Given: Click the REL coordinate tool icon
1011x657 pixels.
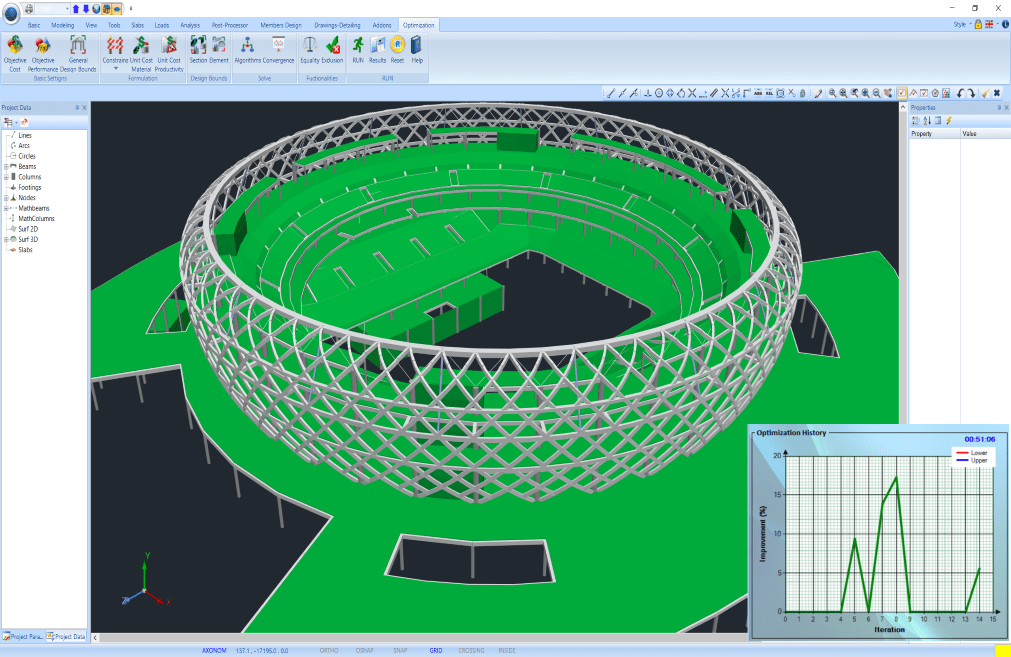Looking at the screenshot, I should tap(769, 93).
